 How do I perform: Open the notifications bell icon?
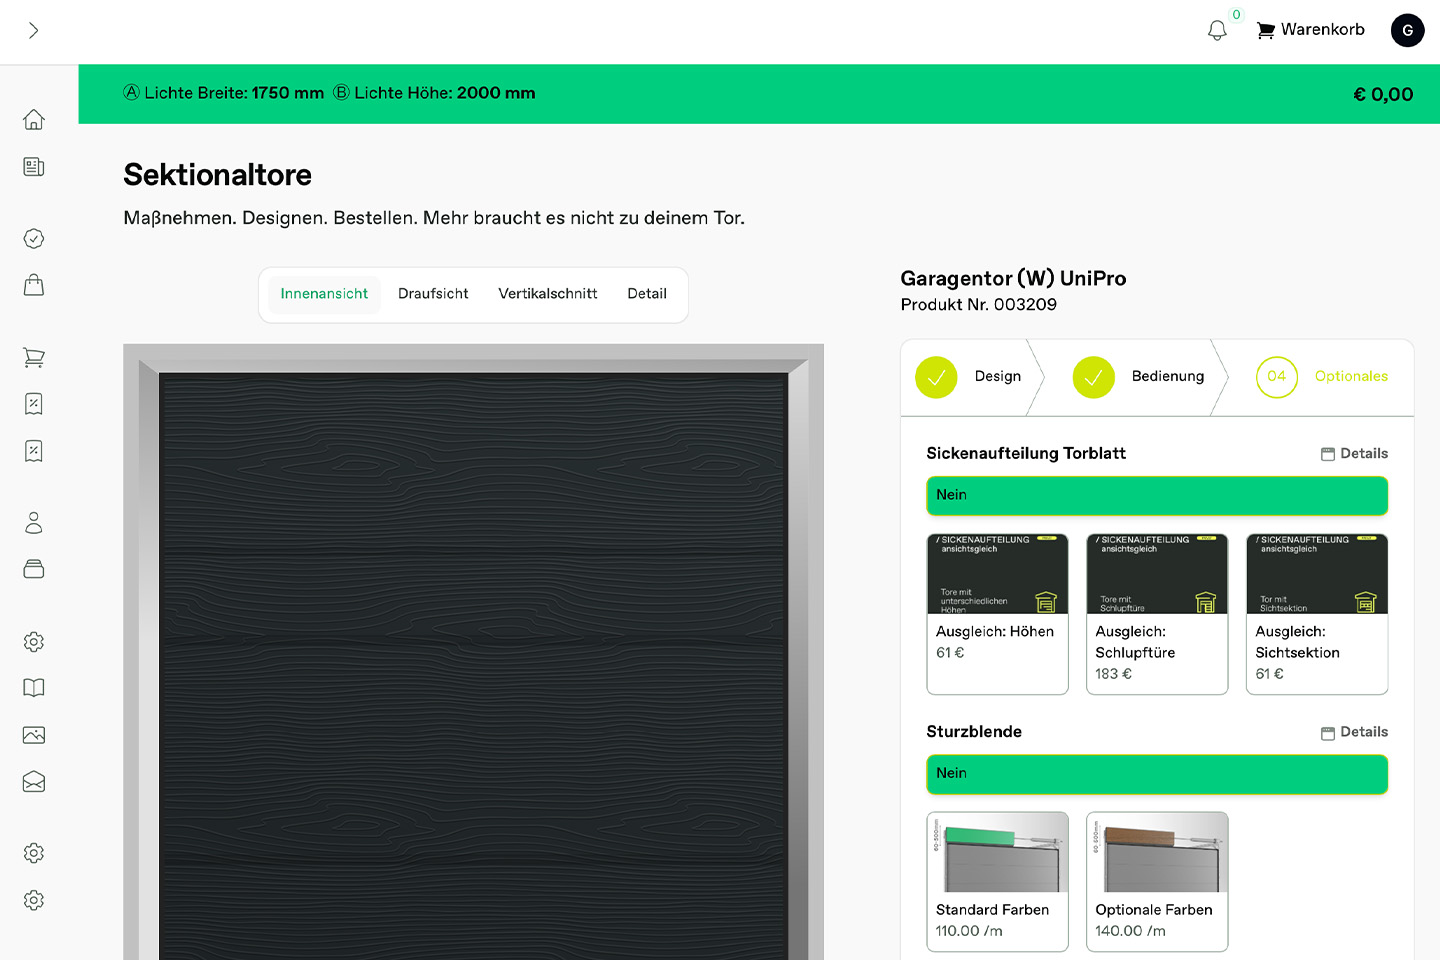pyautogui.click(x=1217, y=31)
